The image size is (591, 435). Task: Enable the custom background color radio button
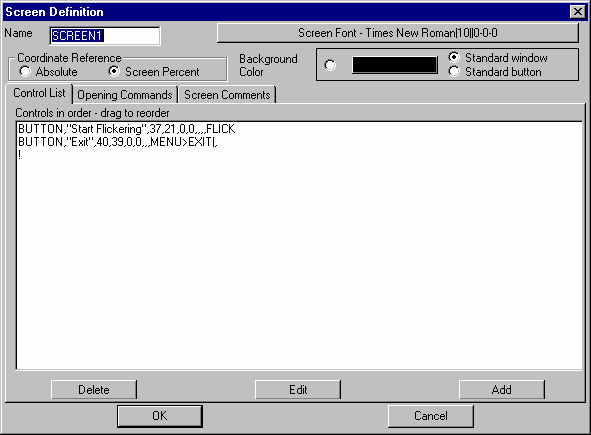330,65
